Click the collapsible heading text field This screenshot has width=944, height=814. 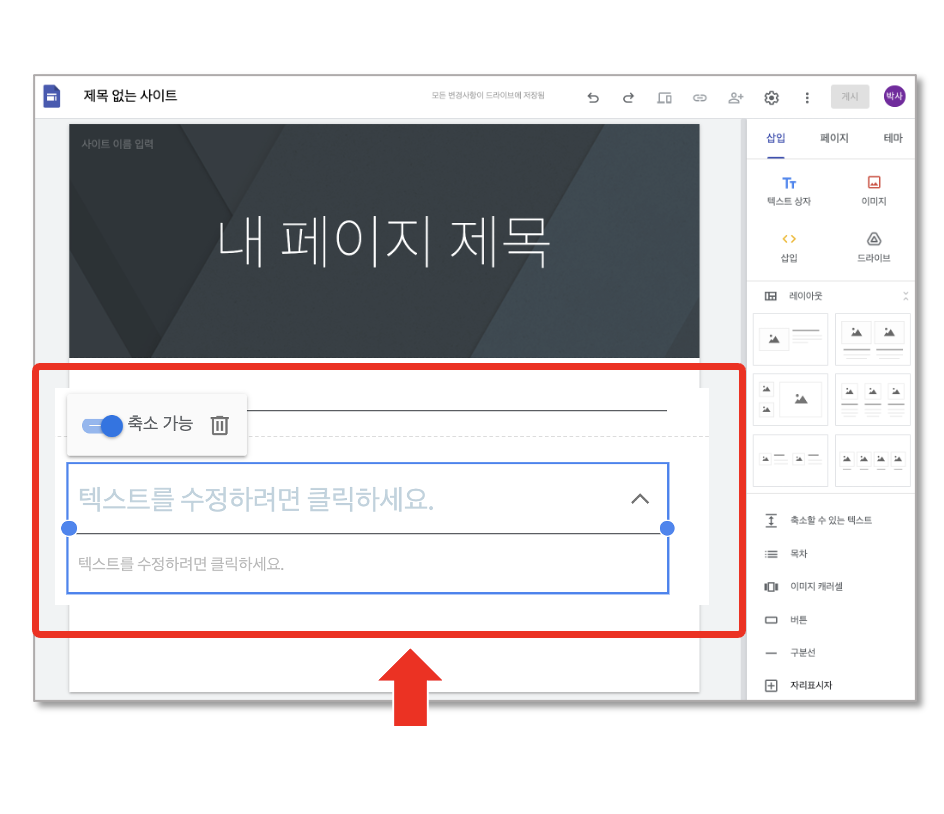349,499
